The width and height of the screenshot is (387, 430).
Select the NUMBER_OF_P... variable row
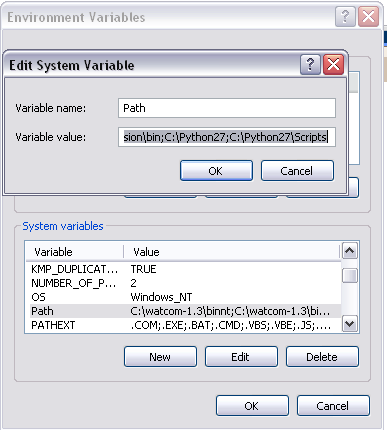(x=184, y=283)
